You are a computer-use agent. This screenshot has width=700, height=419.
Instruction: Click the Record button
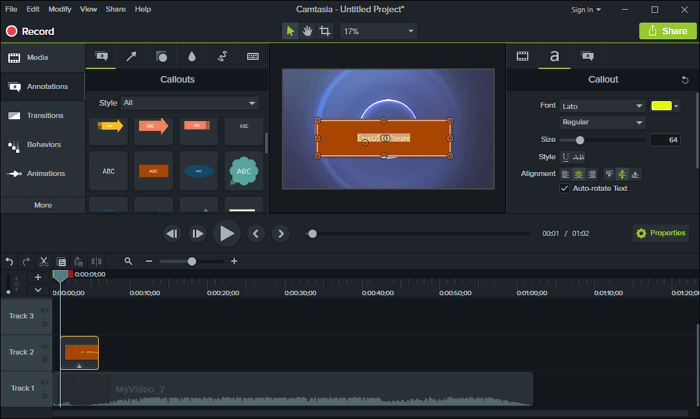pyautogui.click(x=30, y=31)
